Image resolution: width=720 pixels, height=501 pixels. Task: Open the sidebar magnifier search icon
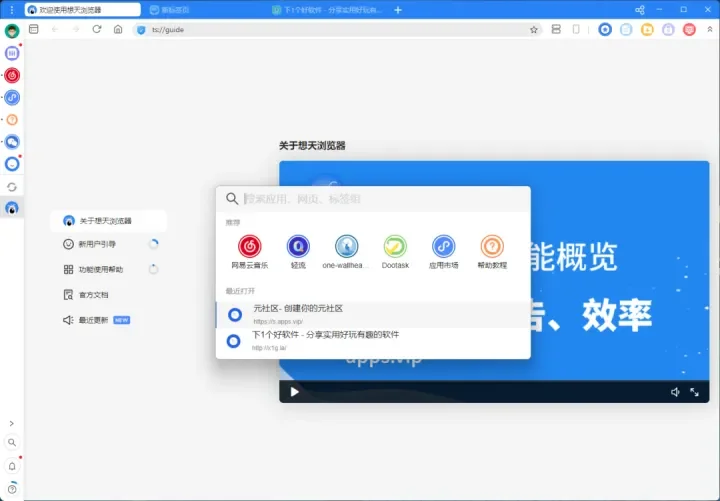[12, 443]
